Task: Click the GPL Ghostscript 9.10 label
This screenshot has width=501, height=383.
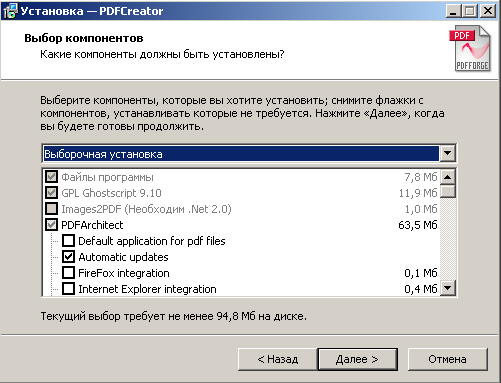Action: pos(111,193)
